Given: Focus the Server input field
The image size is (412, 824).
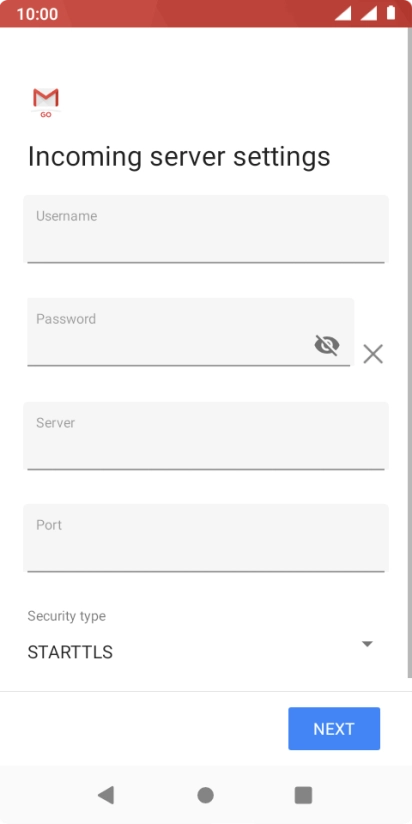Looking at the screenshot, I should point(206,436).
